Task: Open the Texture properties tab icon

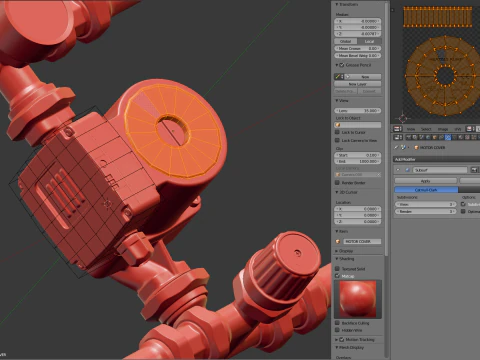Action: (467, 137)
